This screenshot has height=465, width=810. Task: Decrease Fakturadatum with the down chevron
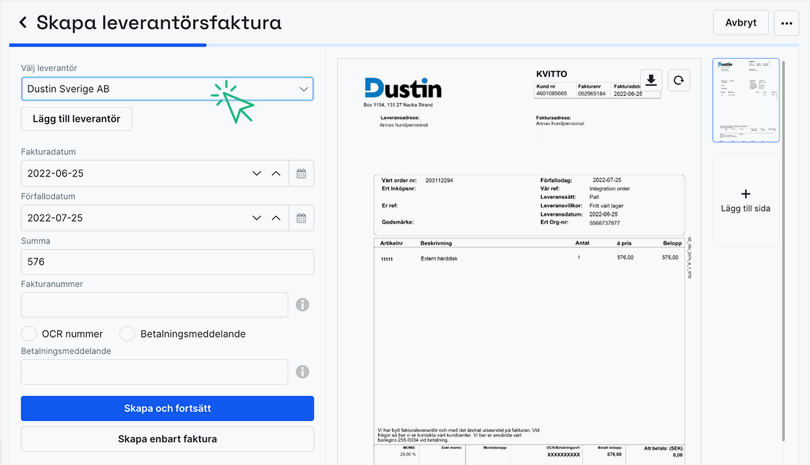(x=257, y=174)
